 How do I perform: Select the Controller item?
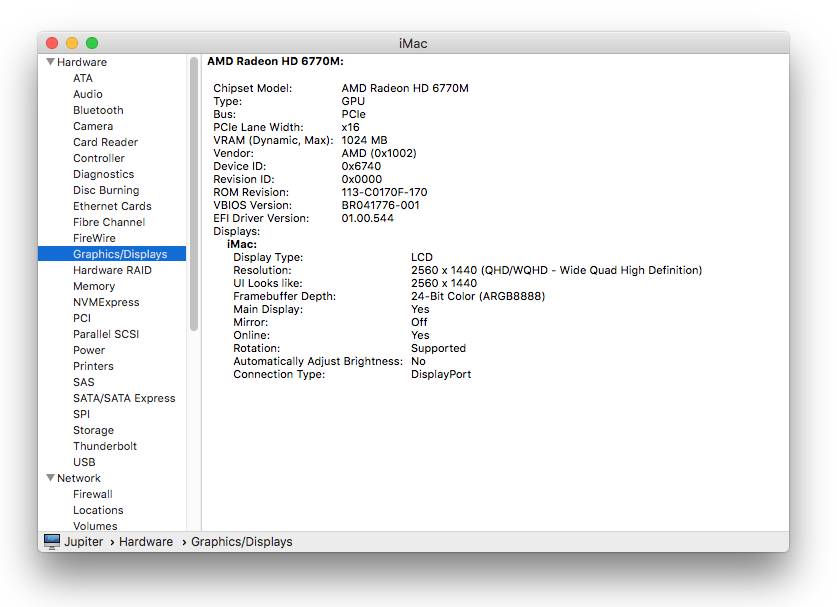(x=99, y=158)
